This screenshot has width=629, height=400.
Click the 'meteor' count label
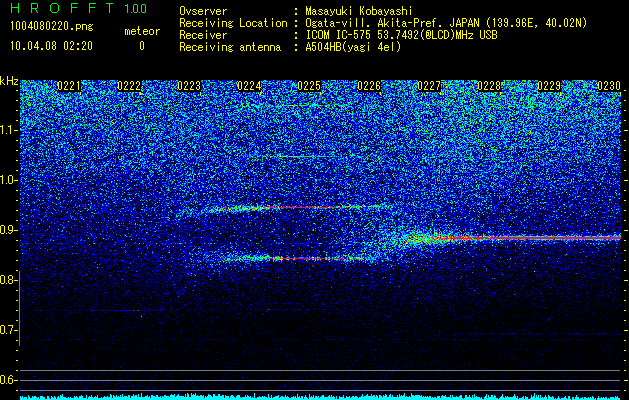(x=142, y=31)
